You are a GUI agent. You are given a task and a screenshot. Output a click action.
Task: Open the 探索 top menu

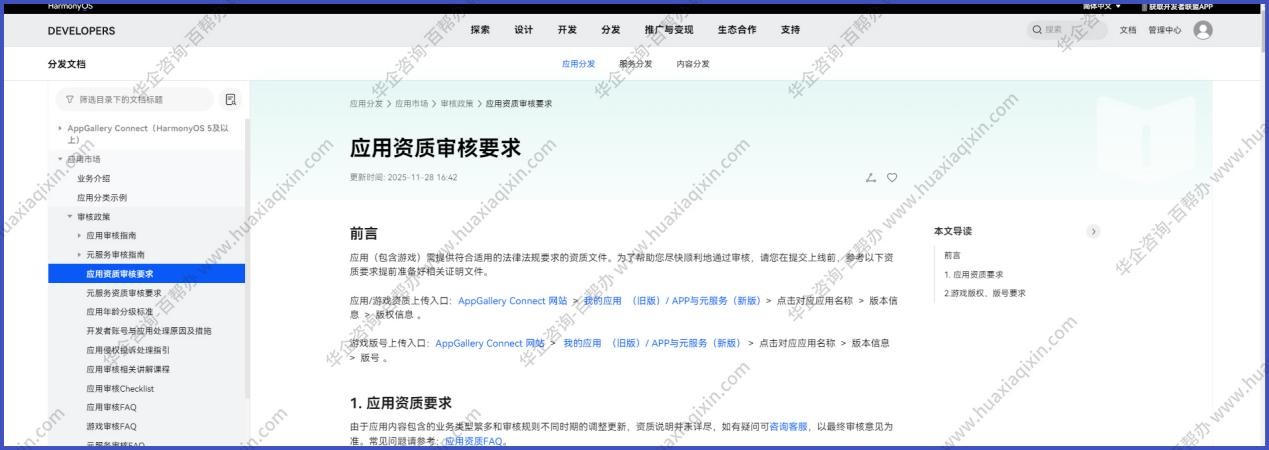pos(480,30)
